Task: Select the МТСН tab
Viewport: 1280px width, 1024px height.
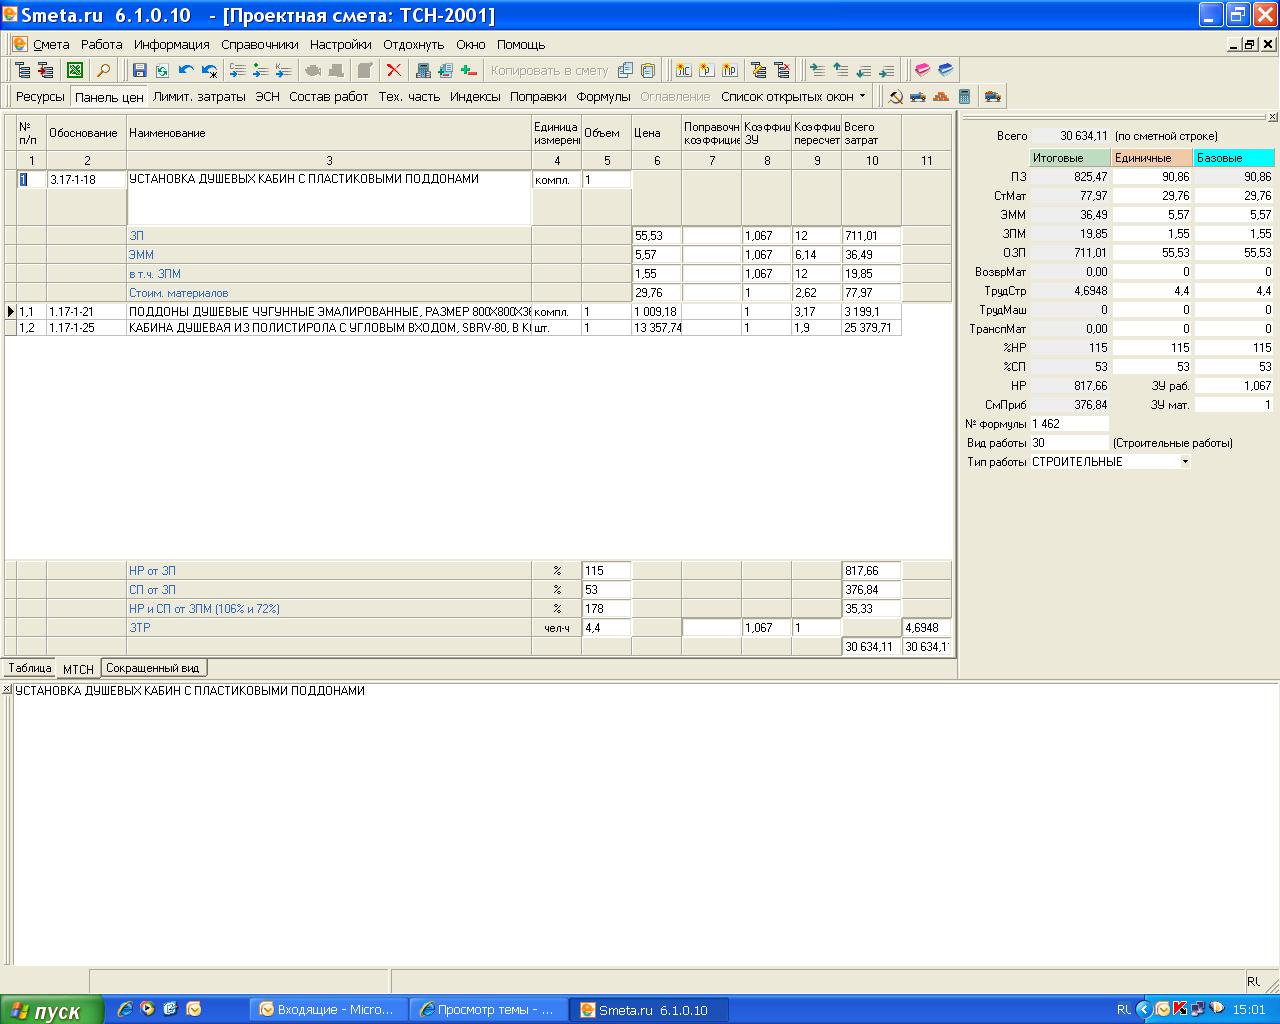Action: [78, 669]
